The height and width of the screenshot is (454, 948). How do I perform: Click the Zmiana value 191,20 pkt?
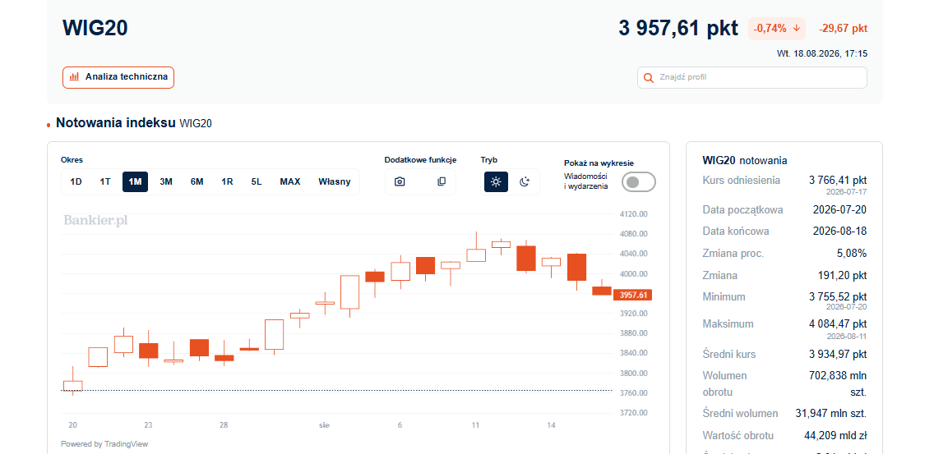point(842,275)
